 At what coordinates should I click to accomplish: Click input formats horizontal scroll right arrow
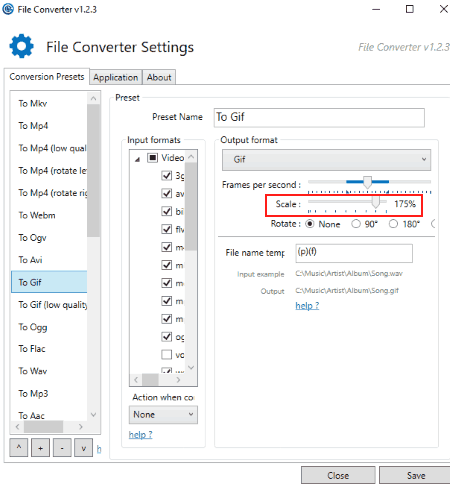(178, 379)
